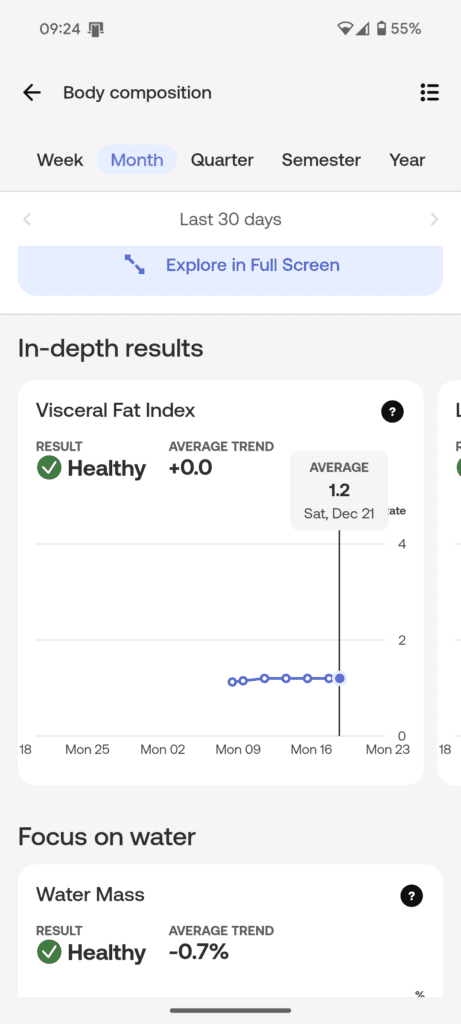Screen dimensions: 461x1024
Task: Select the Month tab
Action: click(137, 160)
